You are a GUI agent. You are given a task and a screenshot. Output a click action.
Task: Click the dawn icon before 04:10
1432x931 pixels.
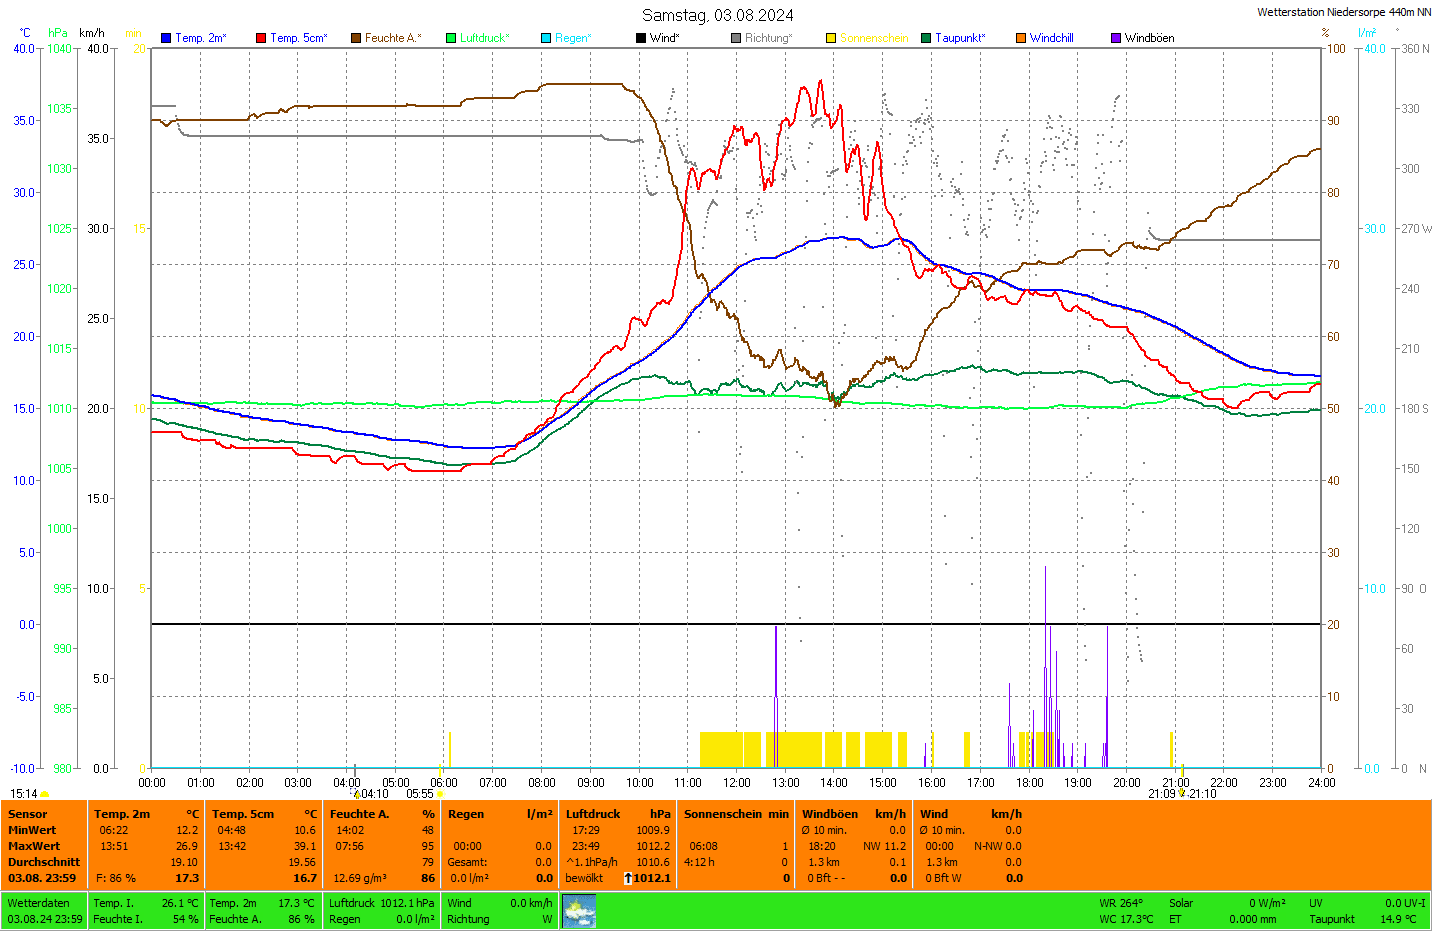click(x=357, y=794)
